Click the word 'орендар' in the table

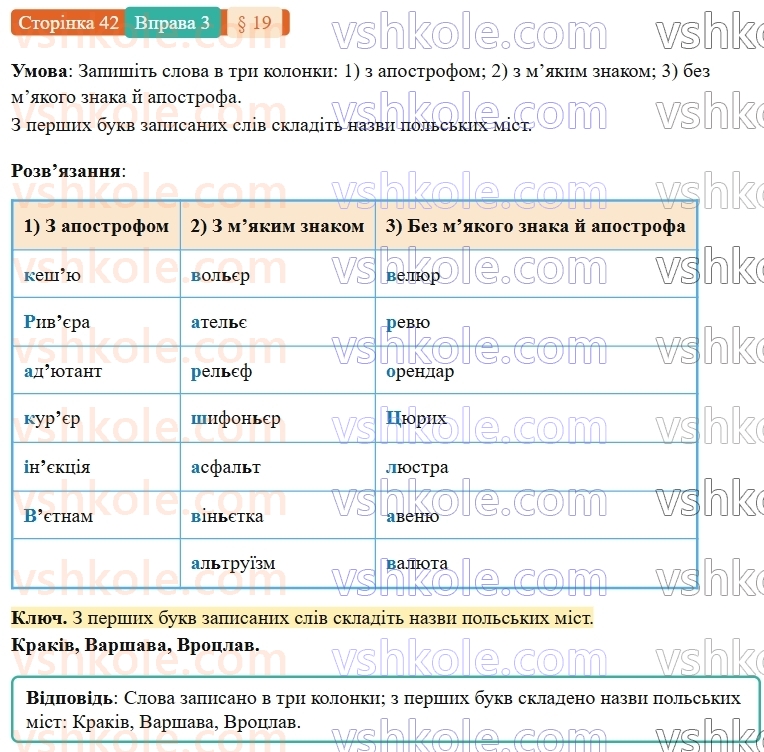point(420,371)
